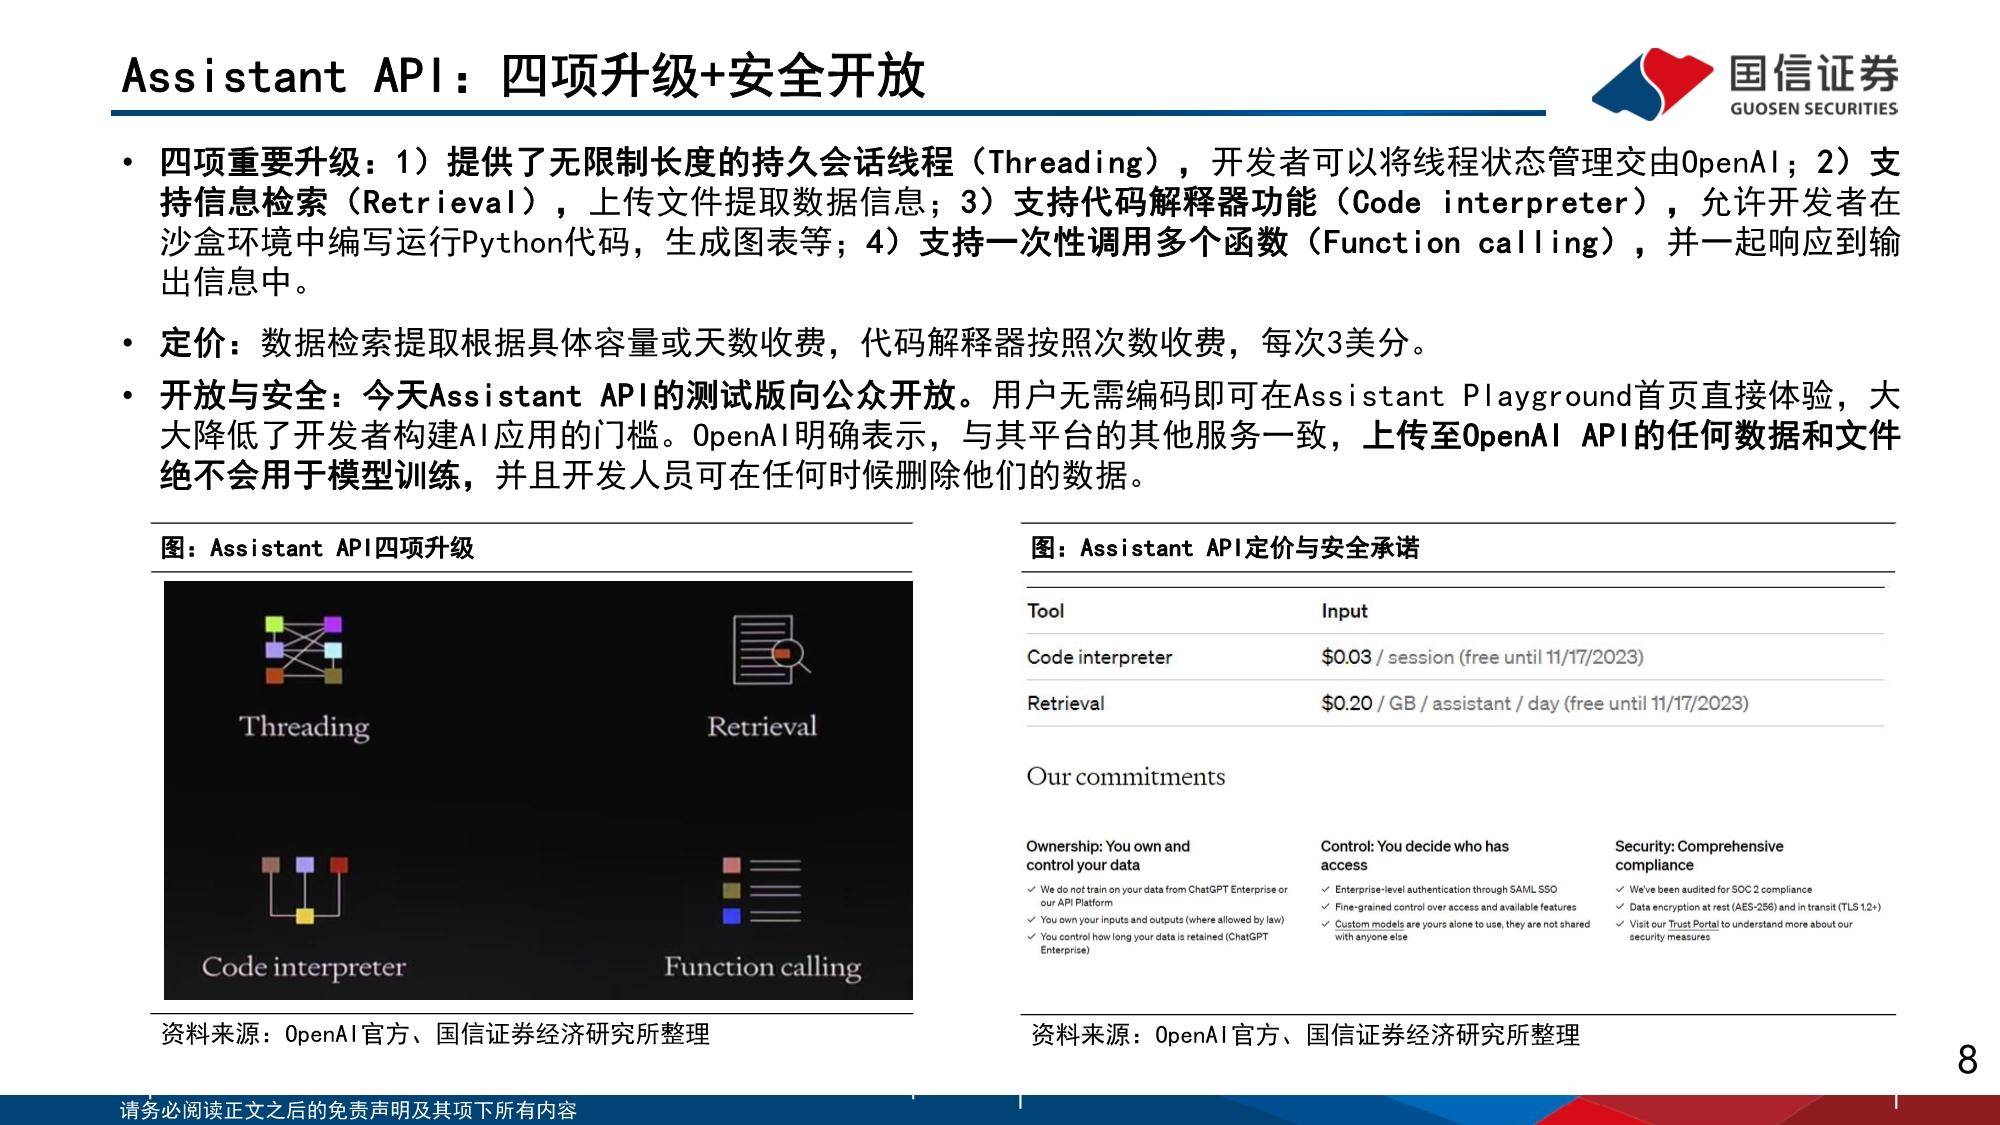Click the 'Function calling' label
Screen dimensions: 2000x1125
point(762,967)
